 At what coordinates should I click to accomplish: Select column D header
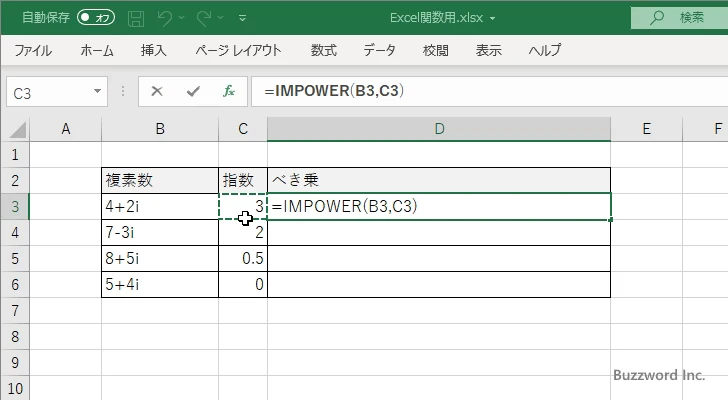[439, 129]
